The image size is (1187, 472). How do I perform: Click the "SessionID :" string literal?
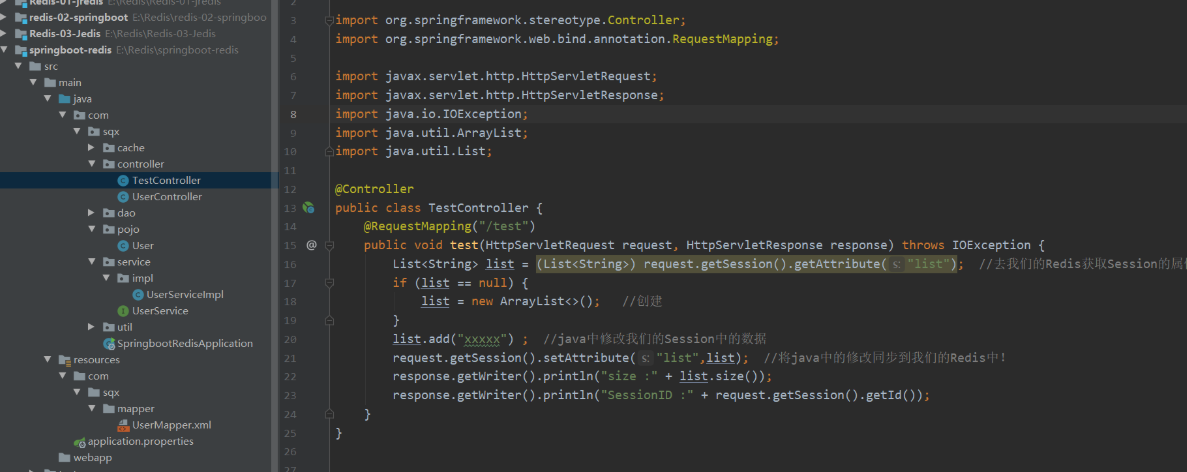(x=648, y=396)
